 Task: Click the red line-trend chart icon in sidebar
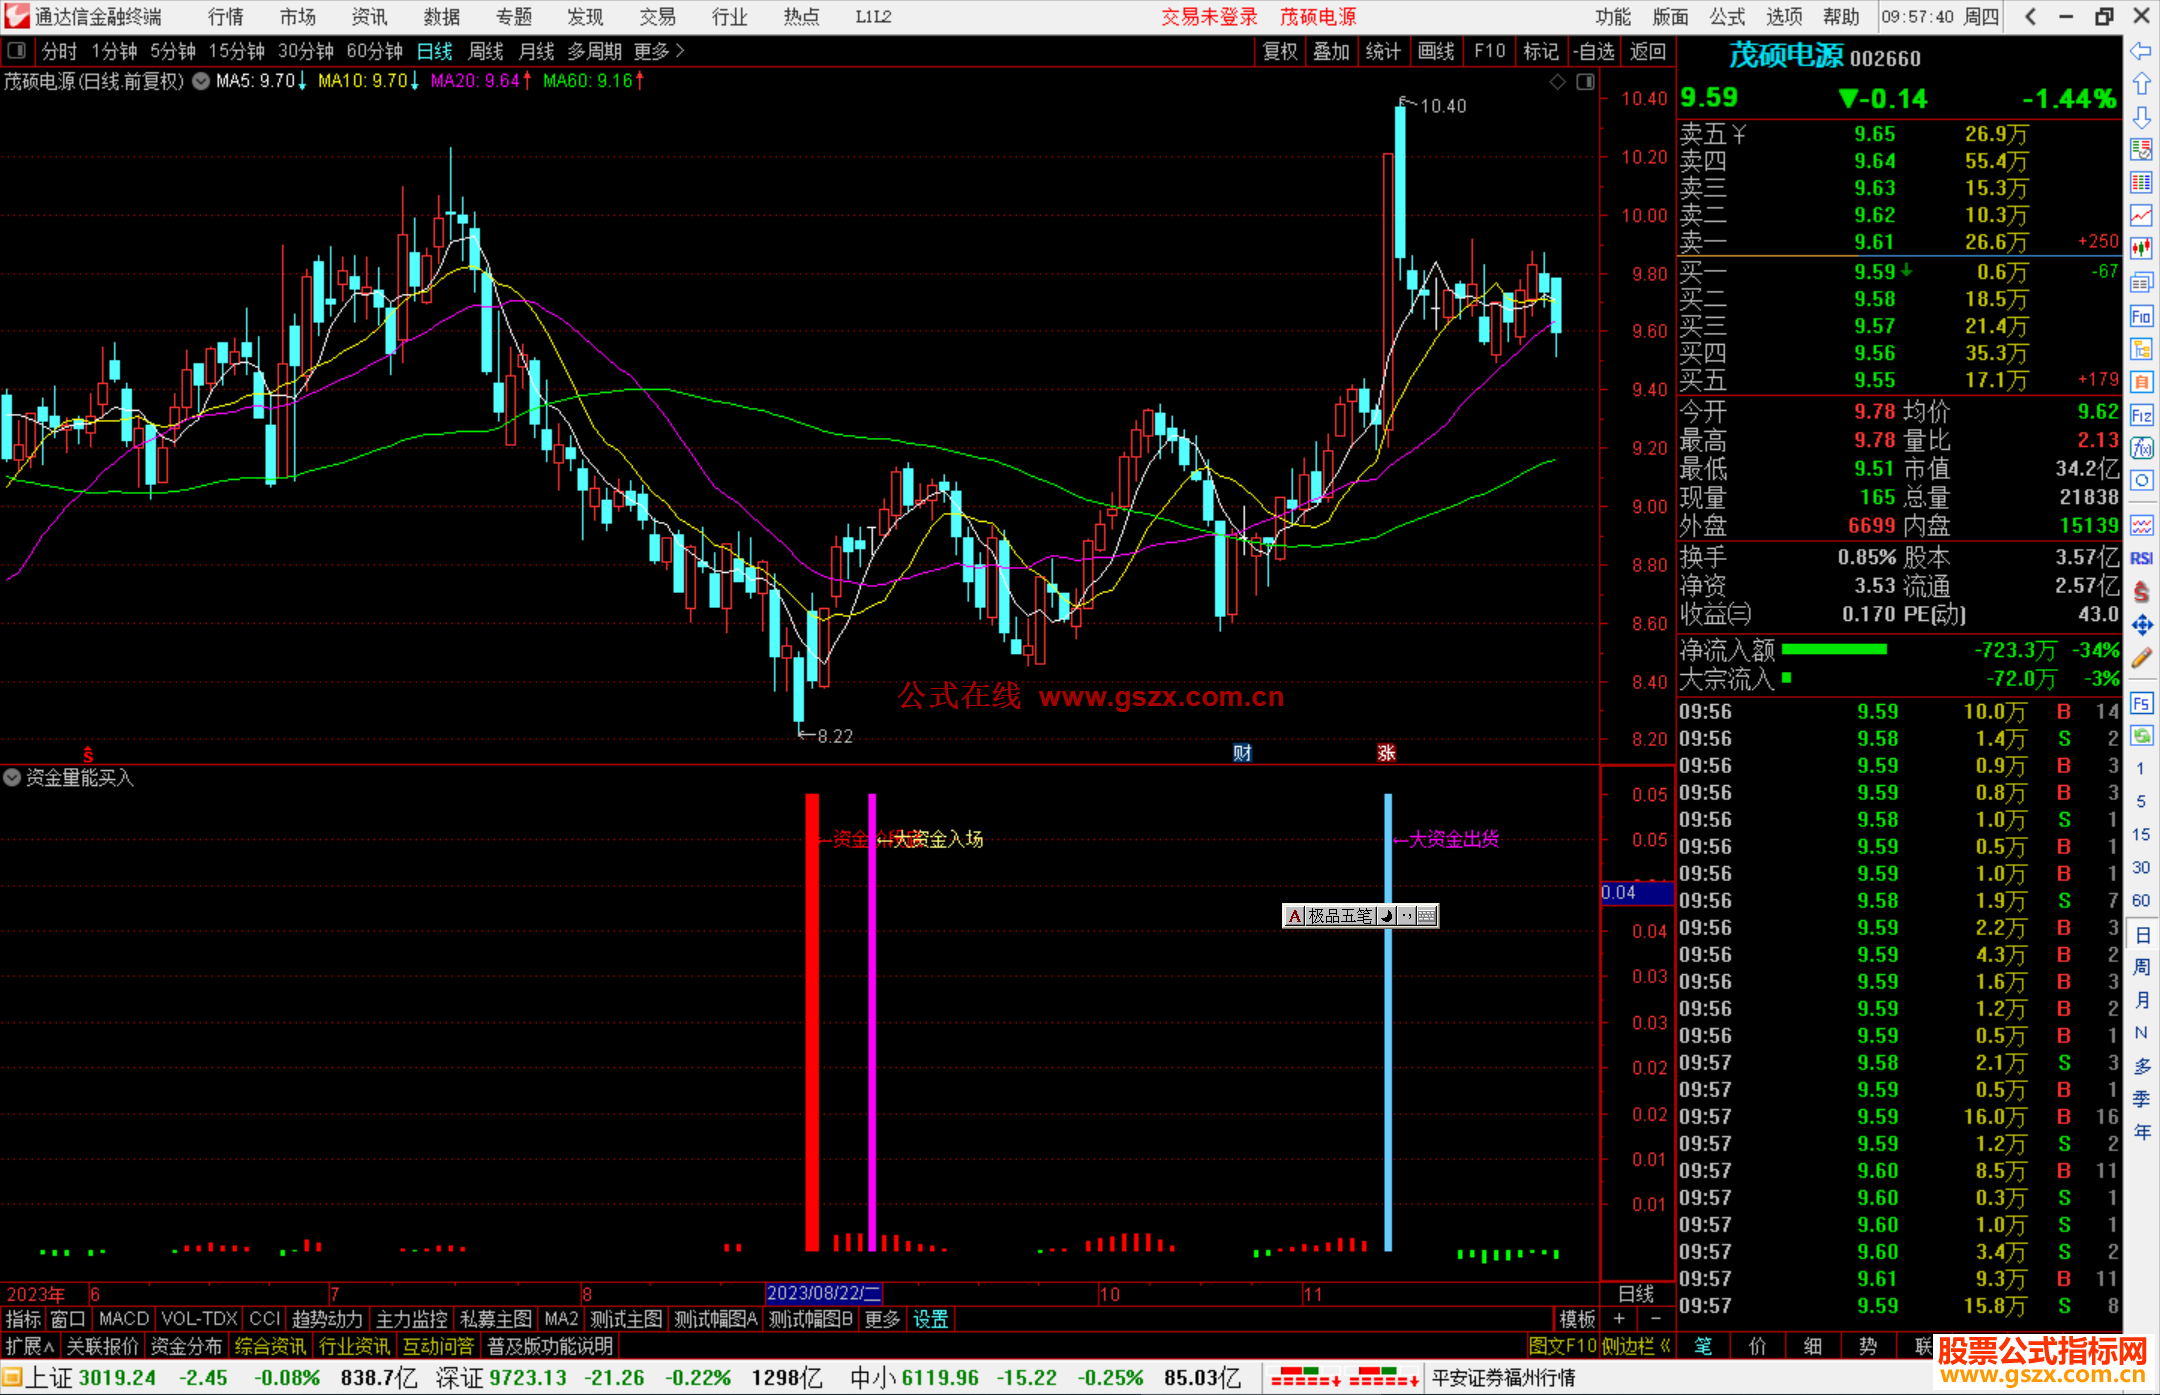coord(2141,216)
